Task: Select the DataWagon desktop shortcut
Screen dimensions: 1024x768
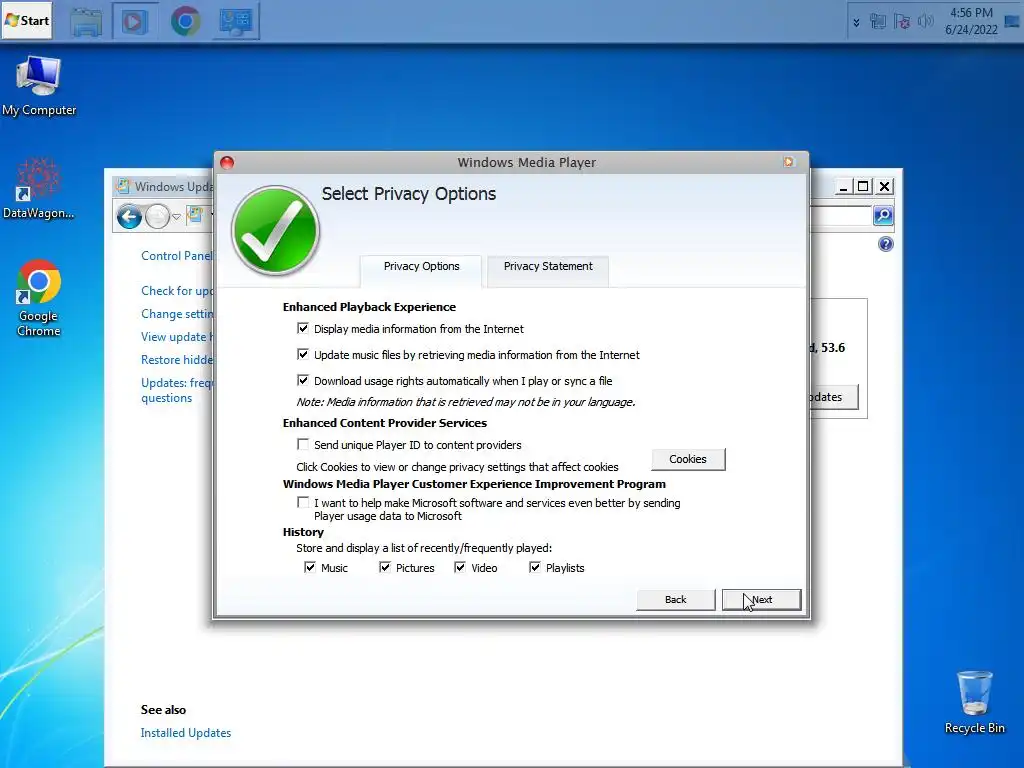Action: tap(39, 188)
